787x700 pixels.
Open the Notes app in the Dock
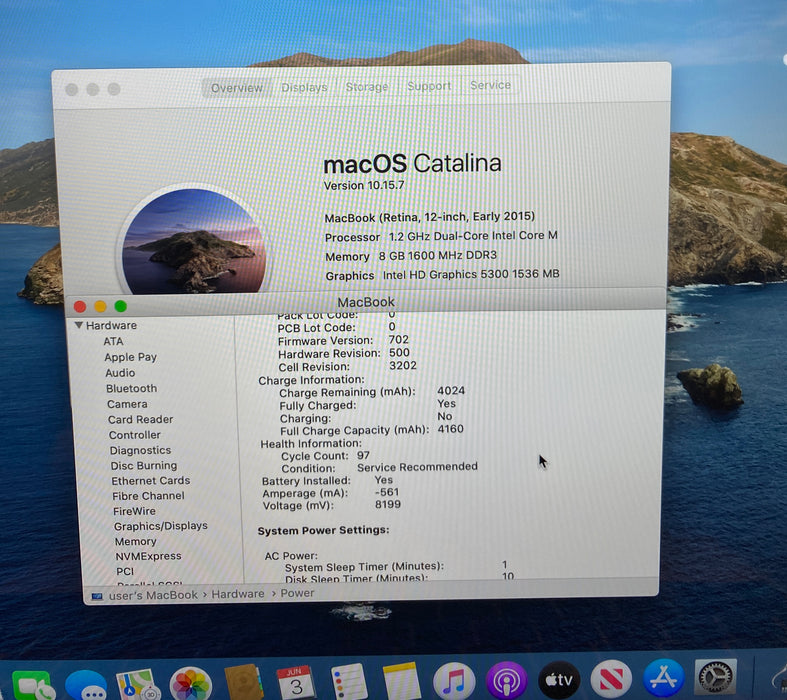(402, 681)
